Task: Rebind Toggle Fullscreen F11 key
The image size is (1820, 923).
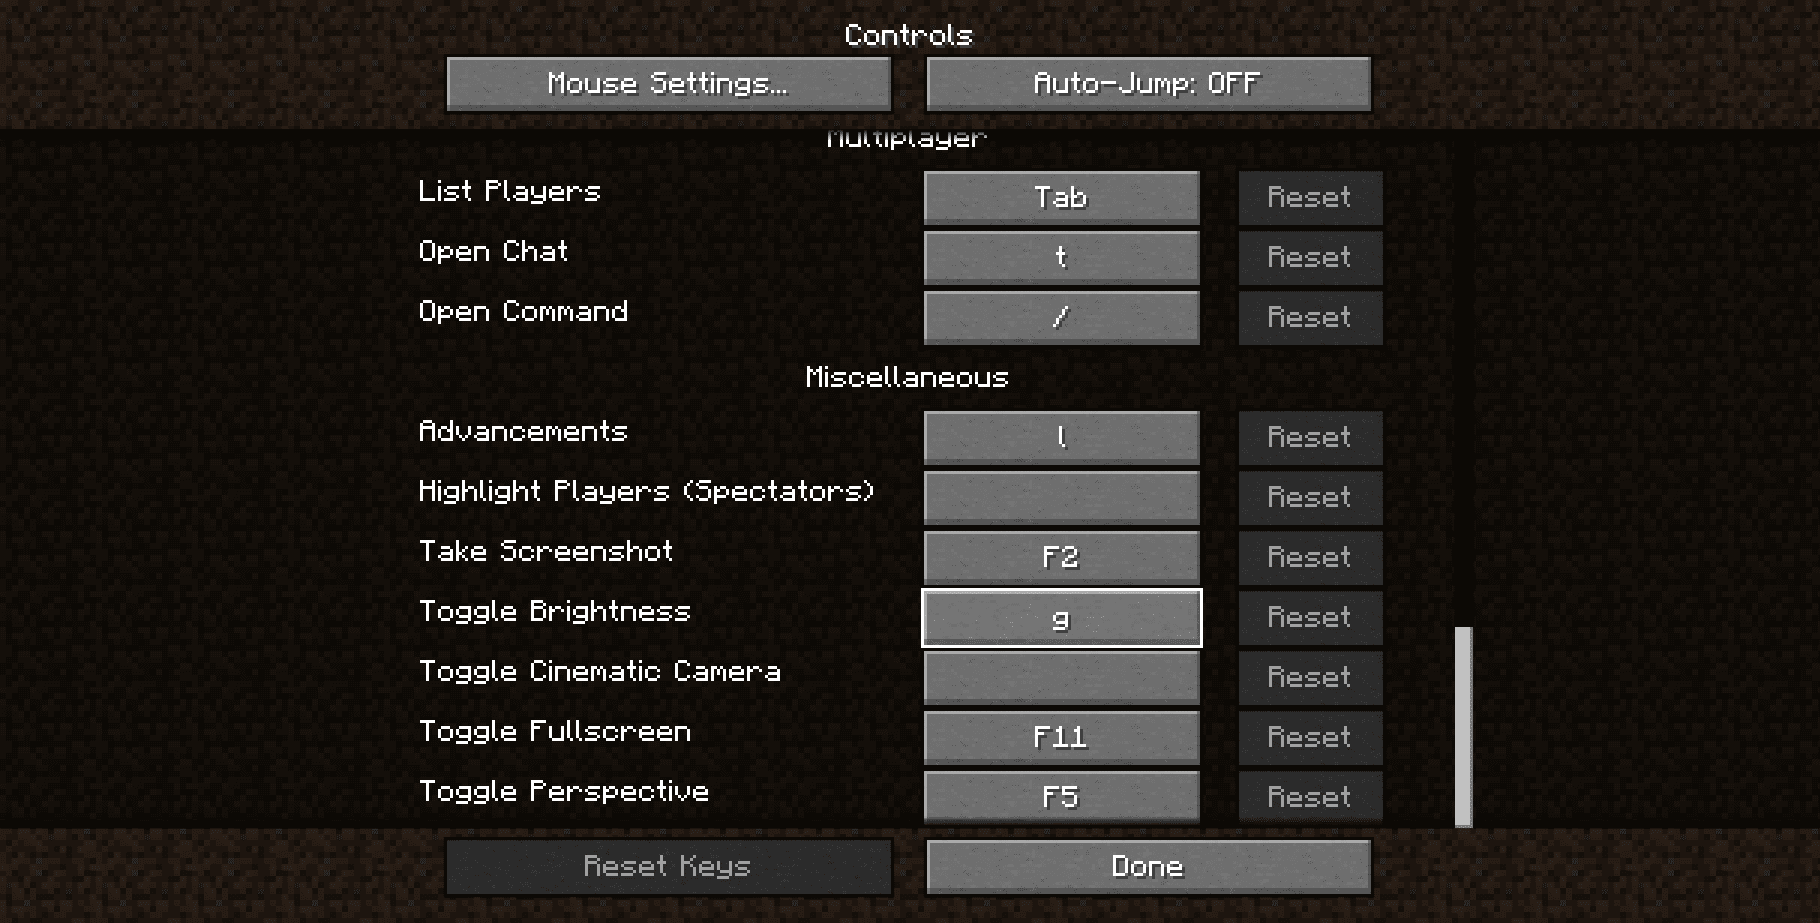Action: (1061, 738)
